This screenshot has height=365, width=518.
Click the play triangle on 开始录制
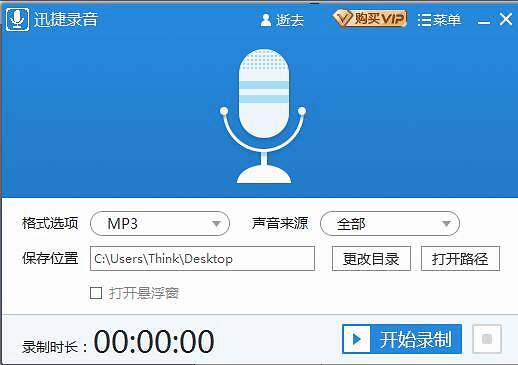pyautogui.click(x=357, y=339)
